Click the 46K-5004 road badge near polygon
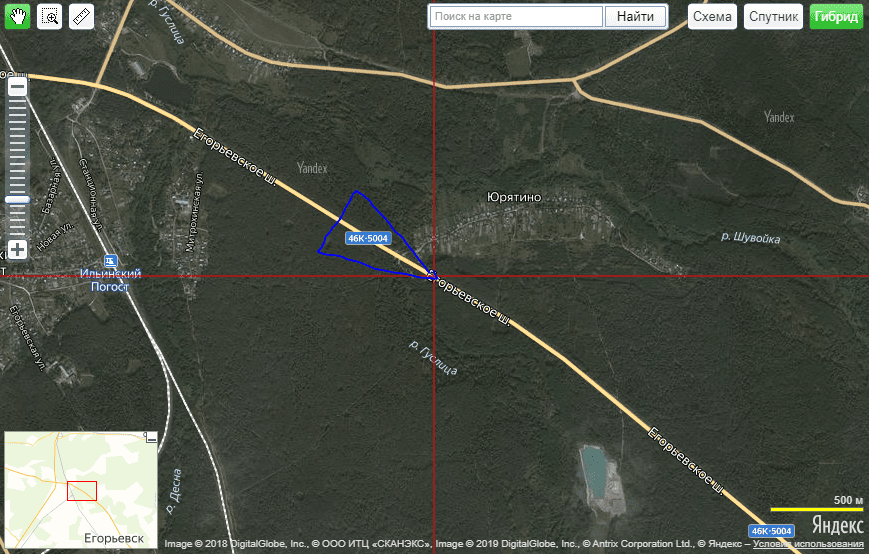 point(367,238)
